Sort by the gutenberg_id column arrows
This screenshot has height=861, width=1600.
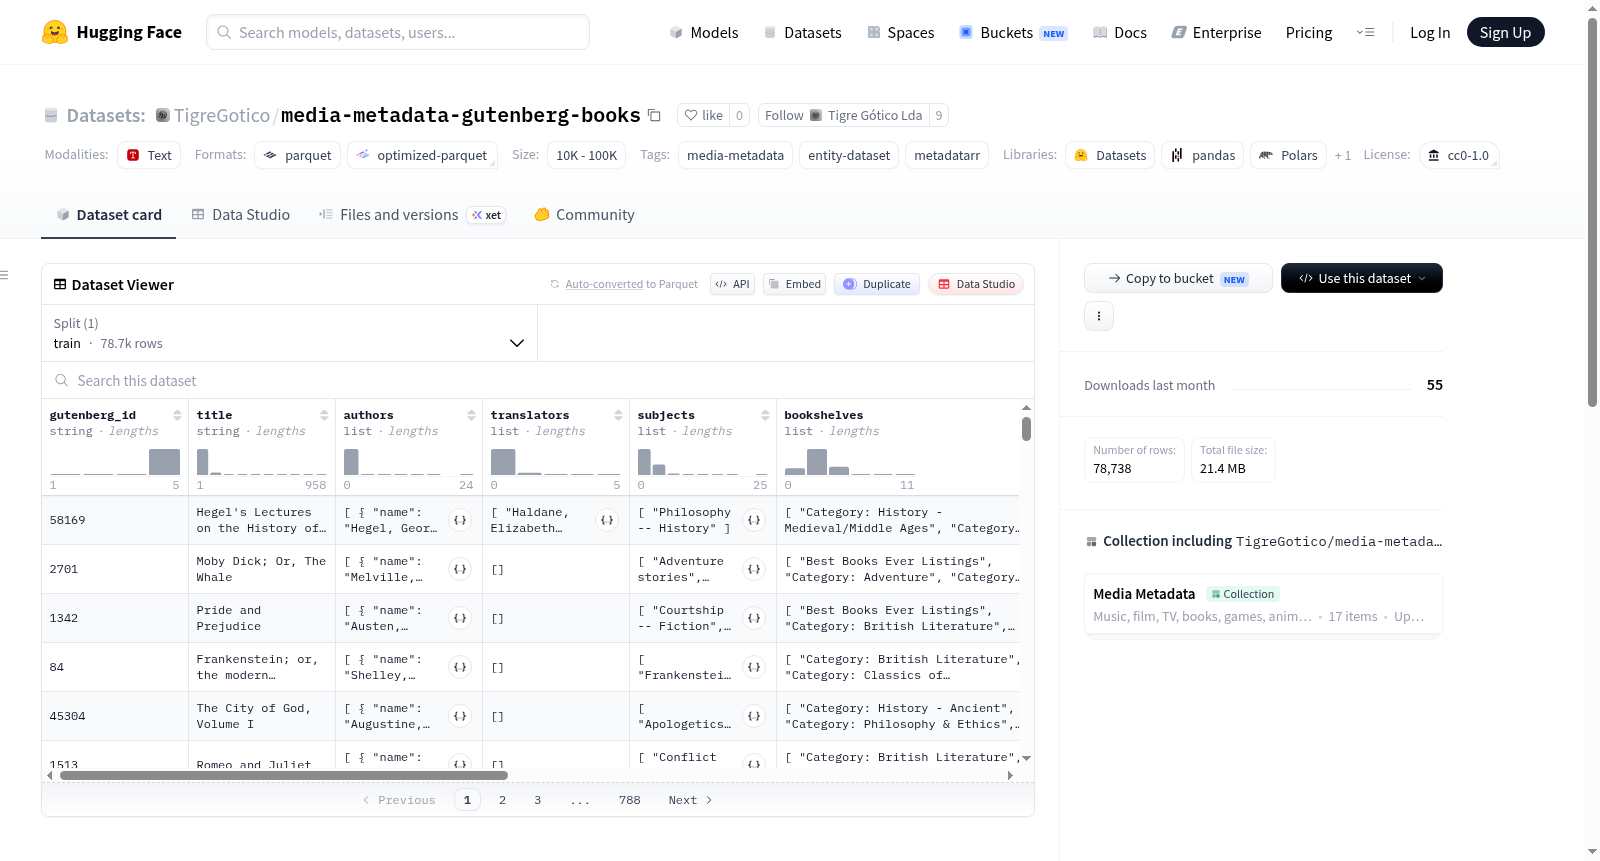(x=177, y=415)
